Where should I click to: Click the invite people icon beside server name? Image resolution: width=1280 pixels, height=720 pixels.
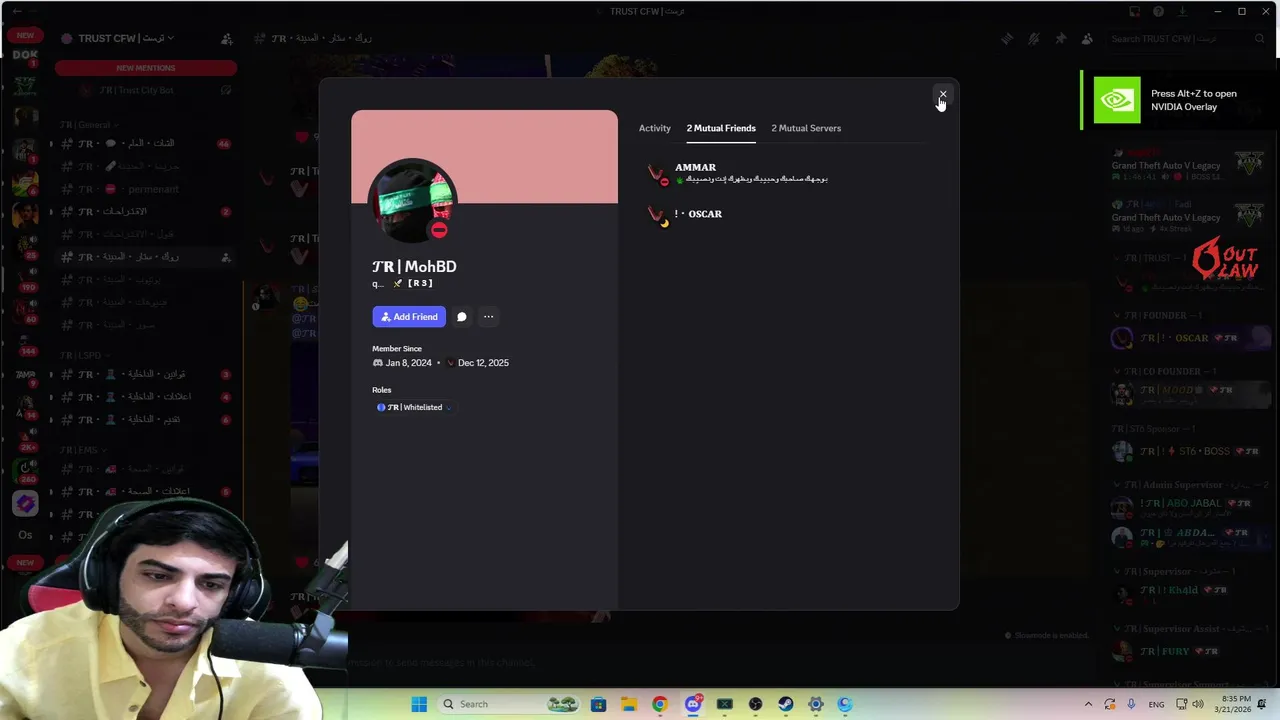click(x=226, y=39)
